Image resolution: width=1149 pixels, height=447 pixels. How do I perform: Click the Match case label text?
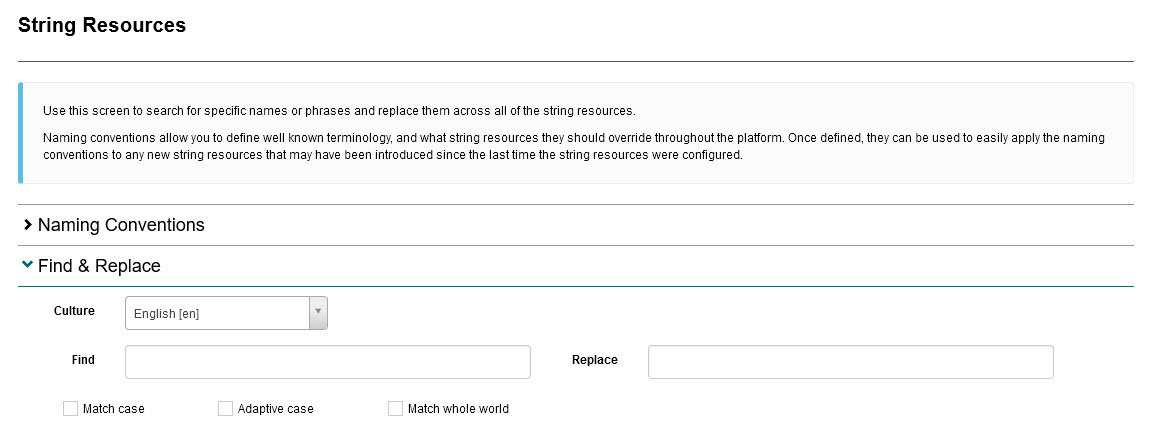tap(114, 409)
